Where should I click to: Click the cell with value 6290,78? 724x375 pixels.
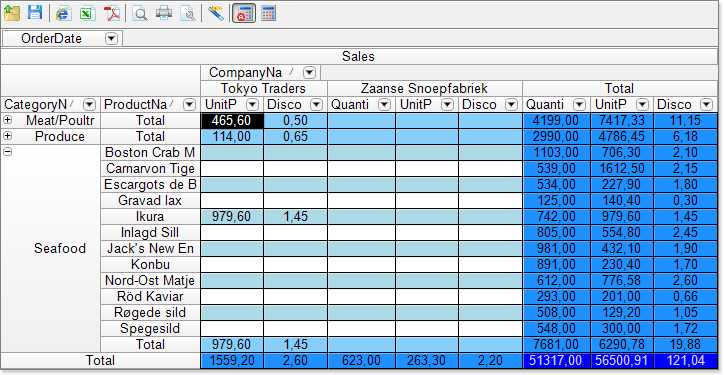(x=621, y=345)
